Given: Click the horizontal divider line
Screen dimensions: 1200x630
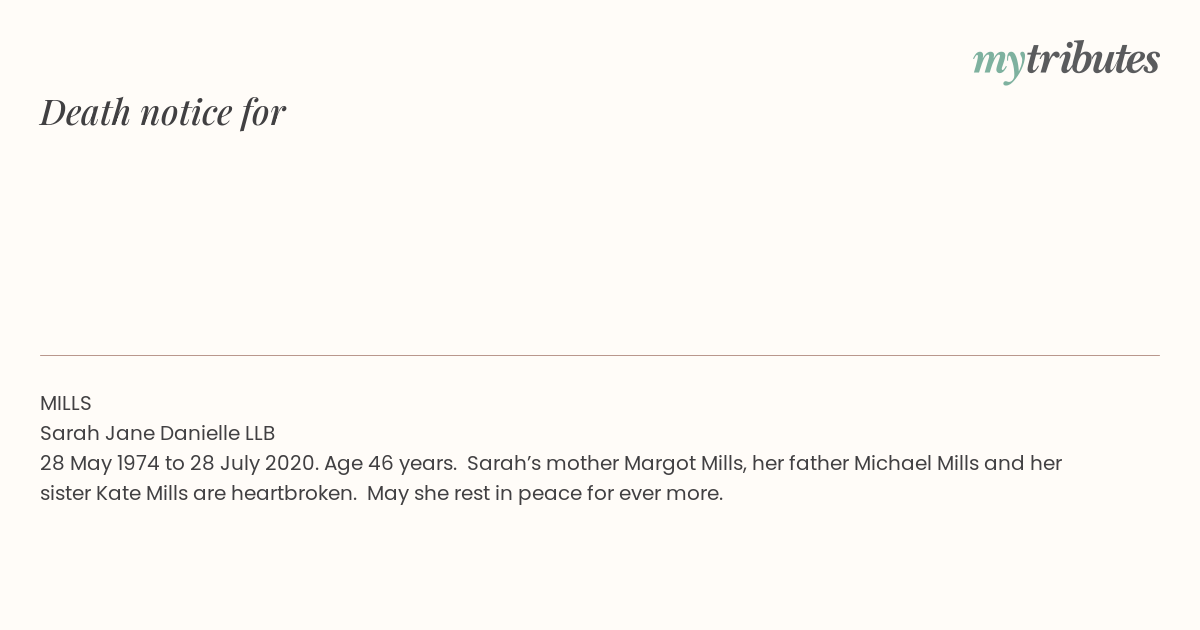Looking at the screenshot, I should pyautogui.click(x=600, y=355).
